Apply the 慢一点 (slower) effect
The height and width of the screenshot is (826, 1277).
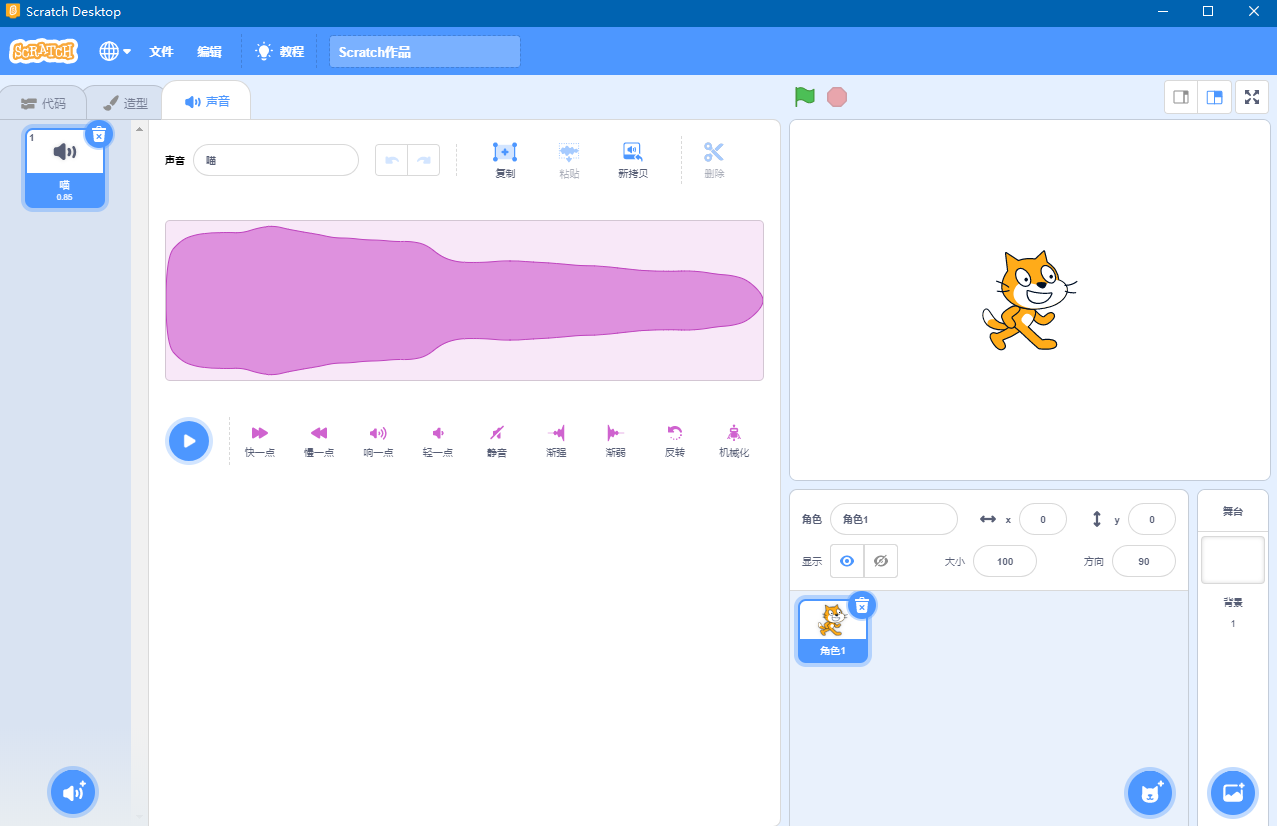point(318,440)
